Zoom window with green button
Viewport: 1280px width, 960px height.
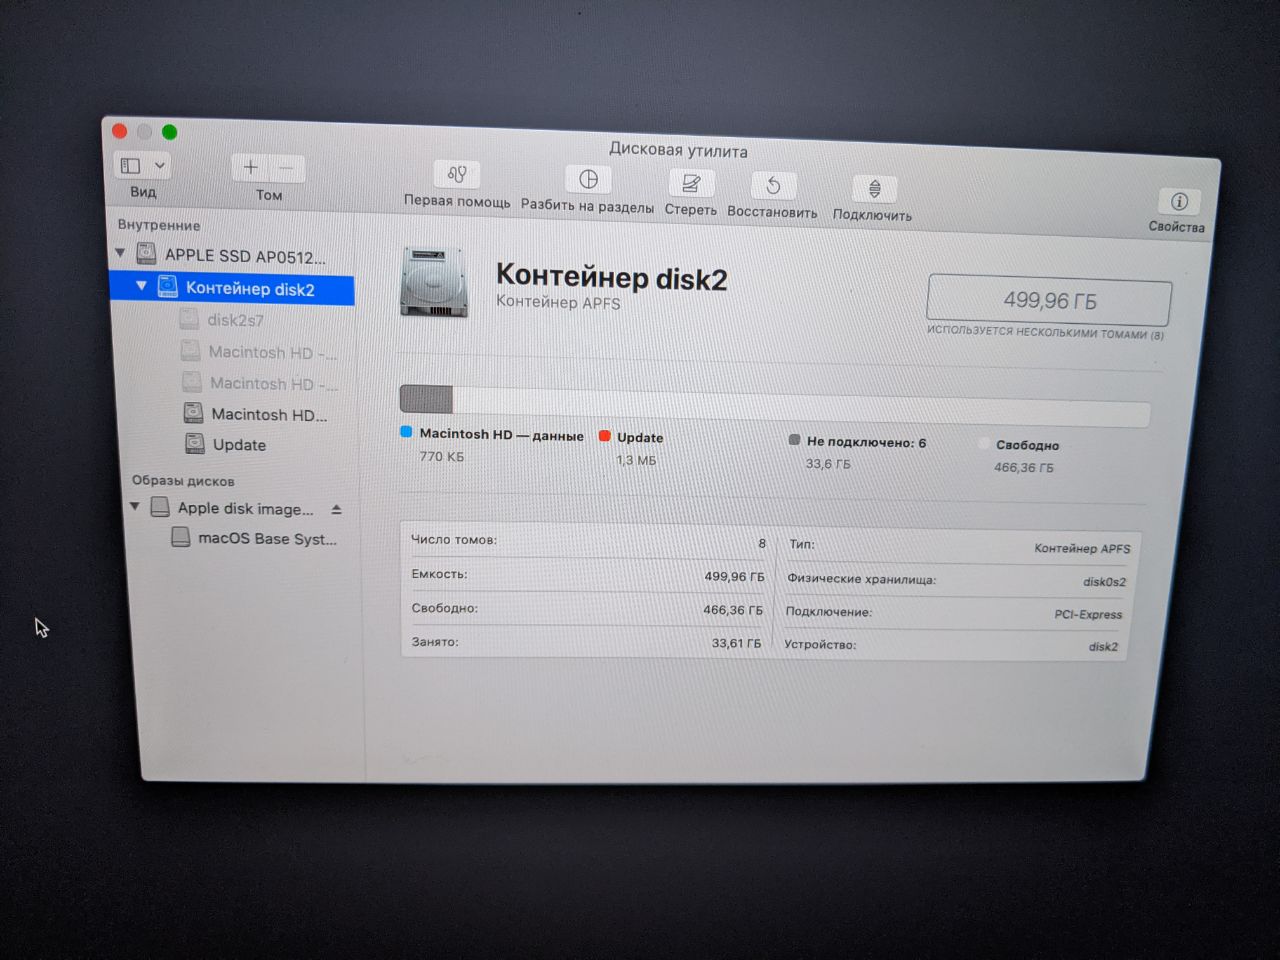click(x=170, y=132)
